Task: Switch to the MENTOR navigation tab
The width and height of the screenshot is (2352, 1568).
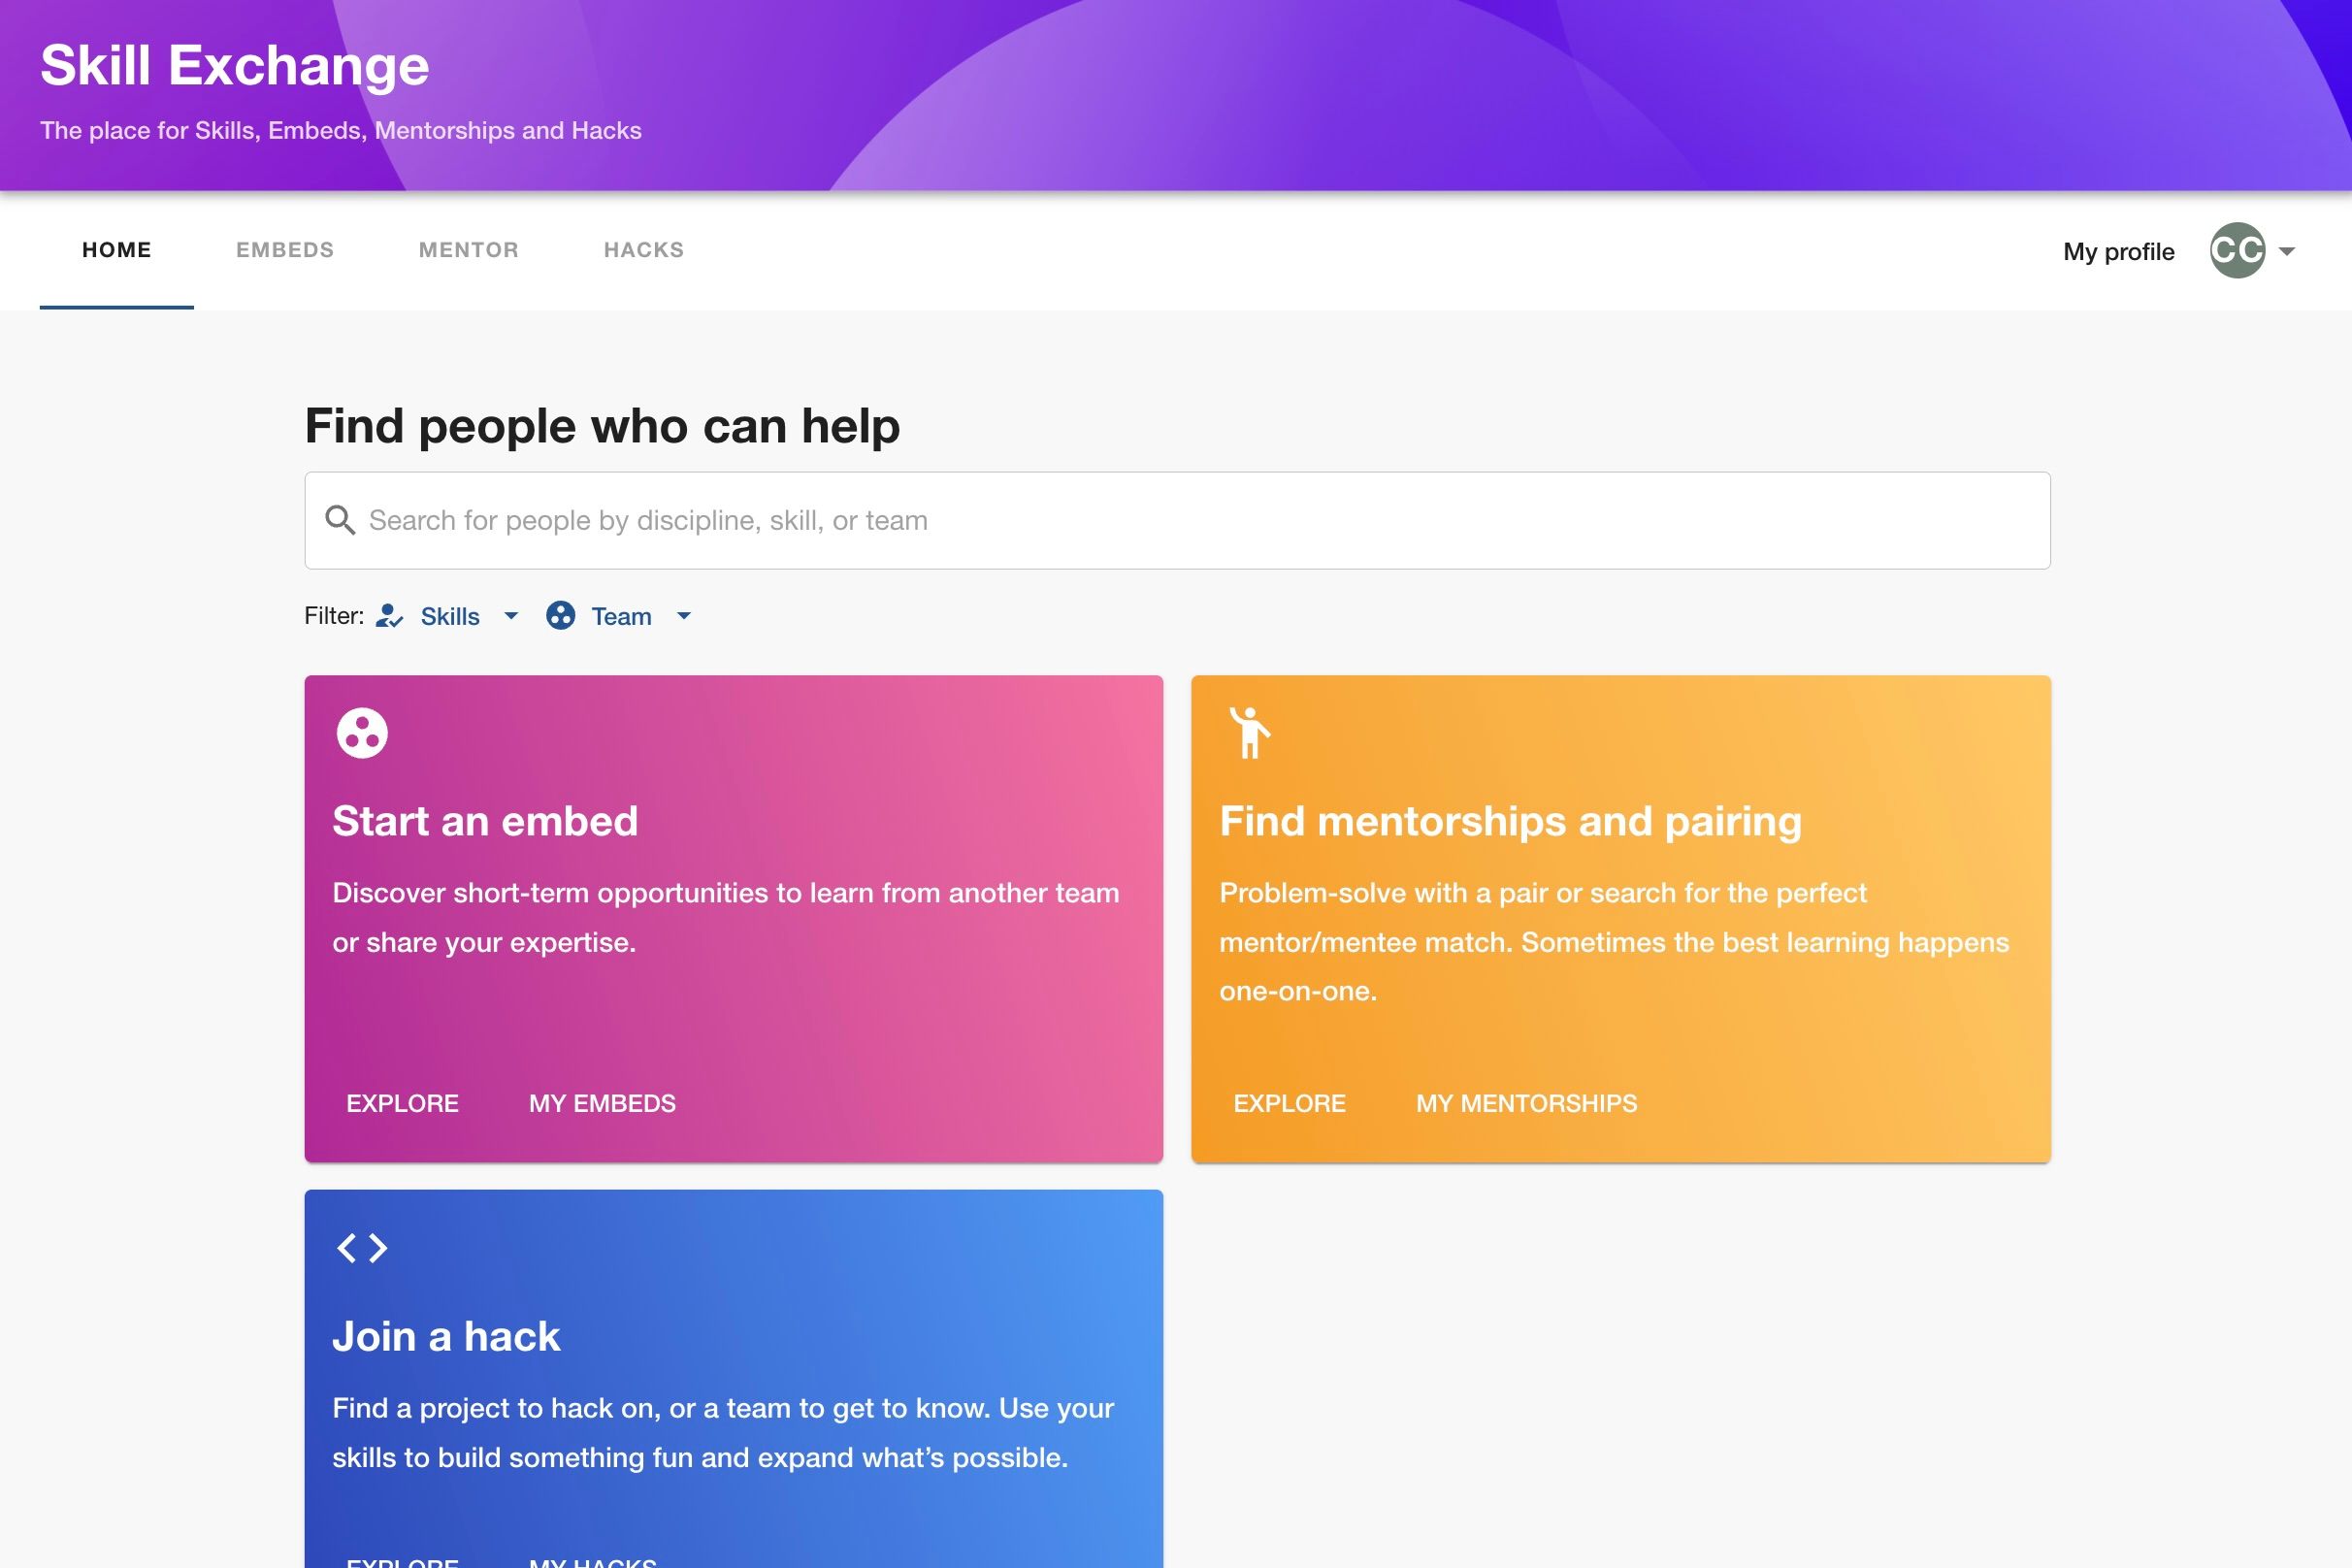Action: [469, 250]
